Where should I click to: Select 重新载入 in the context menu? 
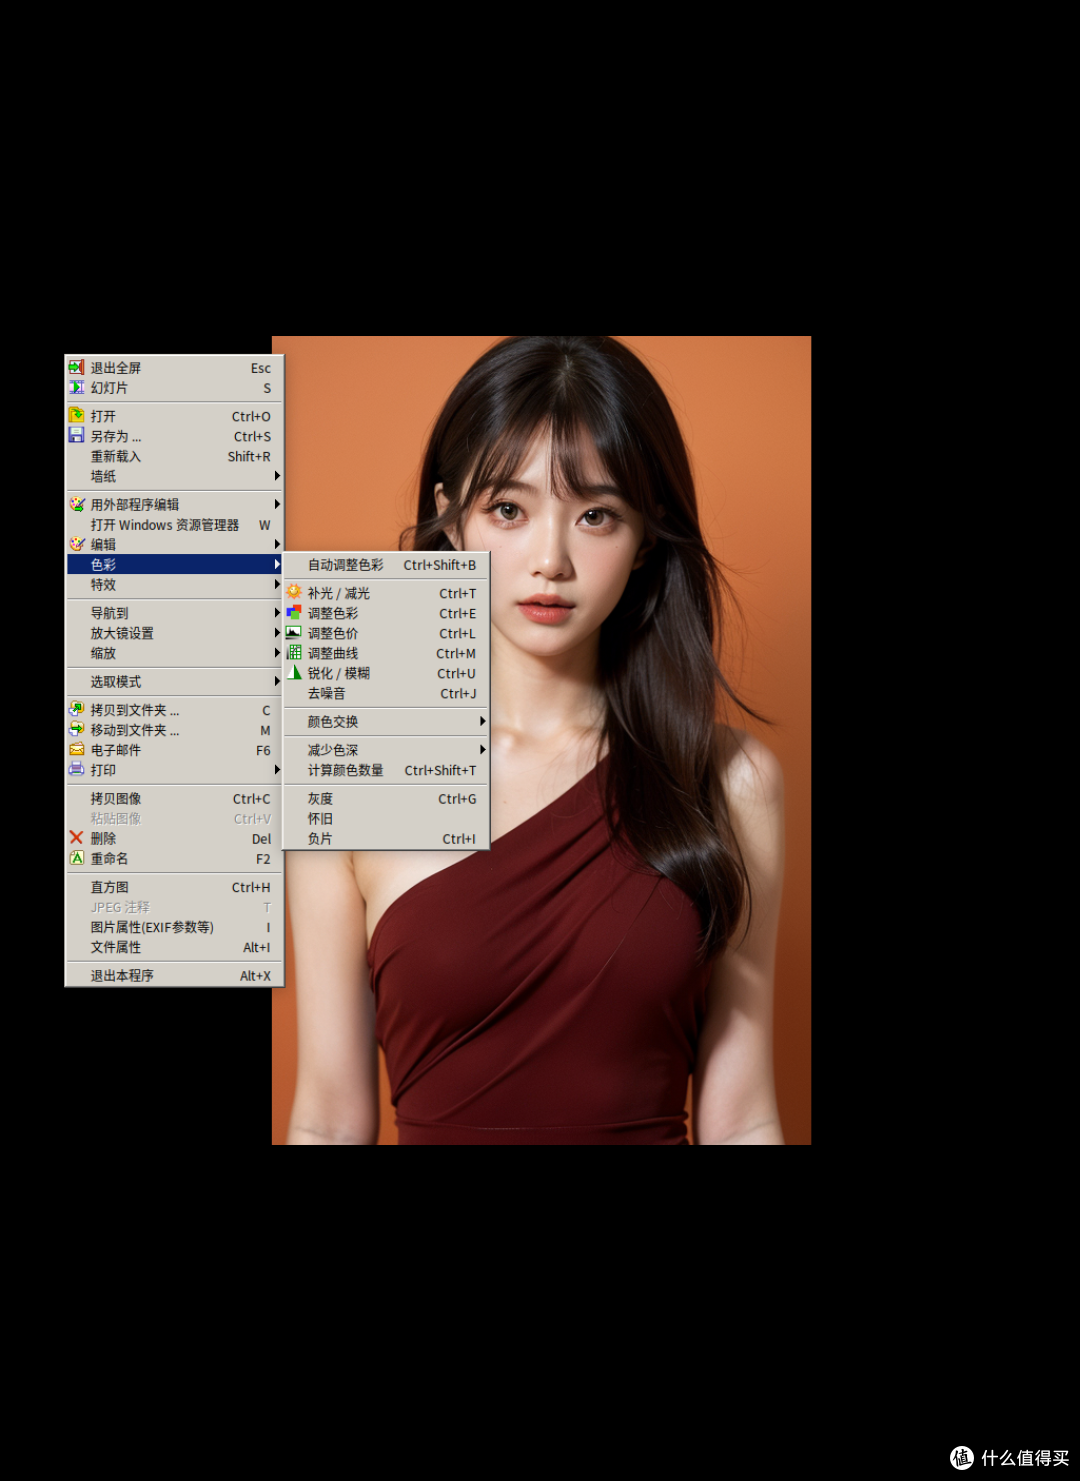[x=174, y=456]
